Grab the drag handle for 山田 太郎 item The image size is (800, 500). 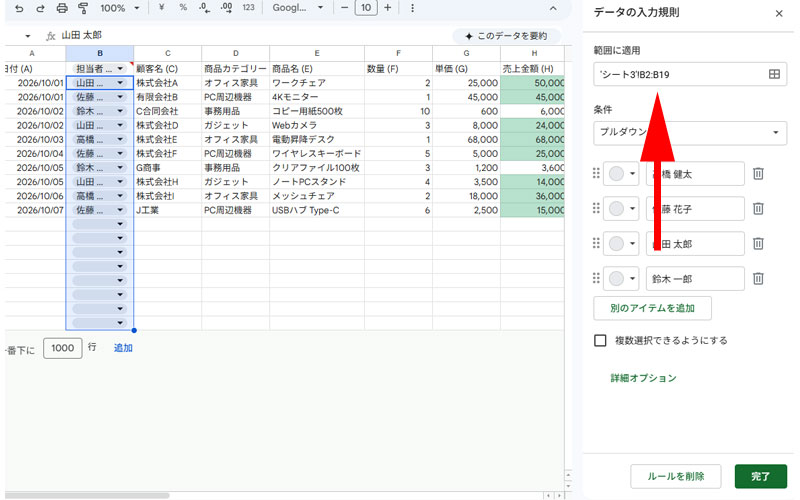[x=596, y=243]
